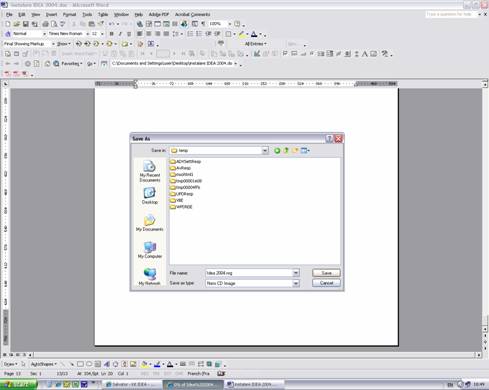The height and width of the screenshot is (390, 489).
Task: Click the Desktop shortcut in Save As dialog
Action: (150, 195)
